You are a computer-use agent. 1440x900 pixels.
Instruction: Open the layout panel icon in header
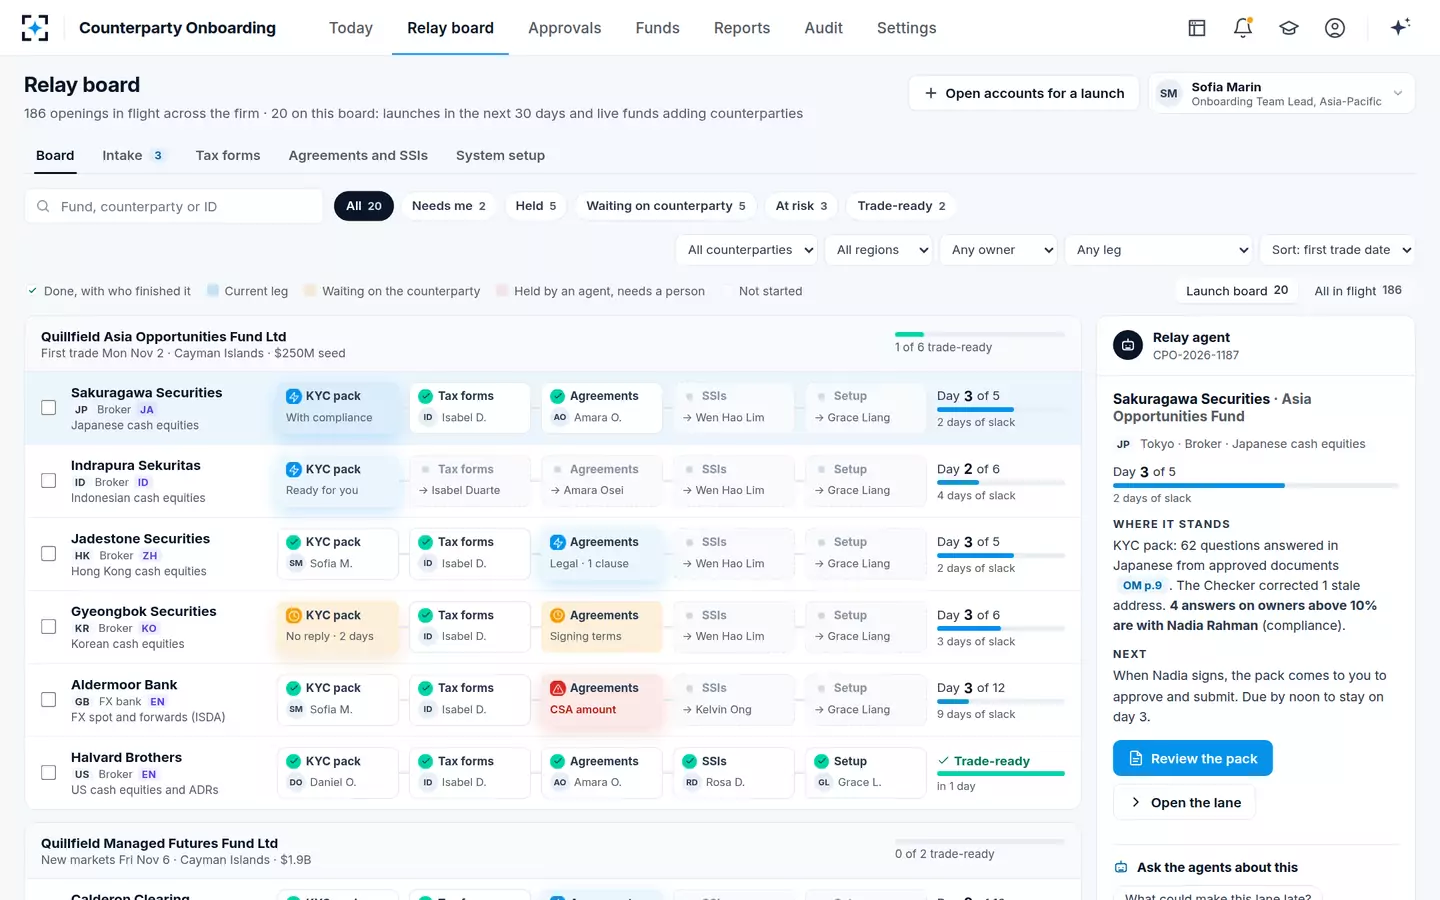coord(1197,28)
